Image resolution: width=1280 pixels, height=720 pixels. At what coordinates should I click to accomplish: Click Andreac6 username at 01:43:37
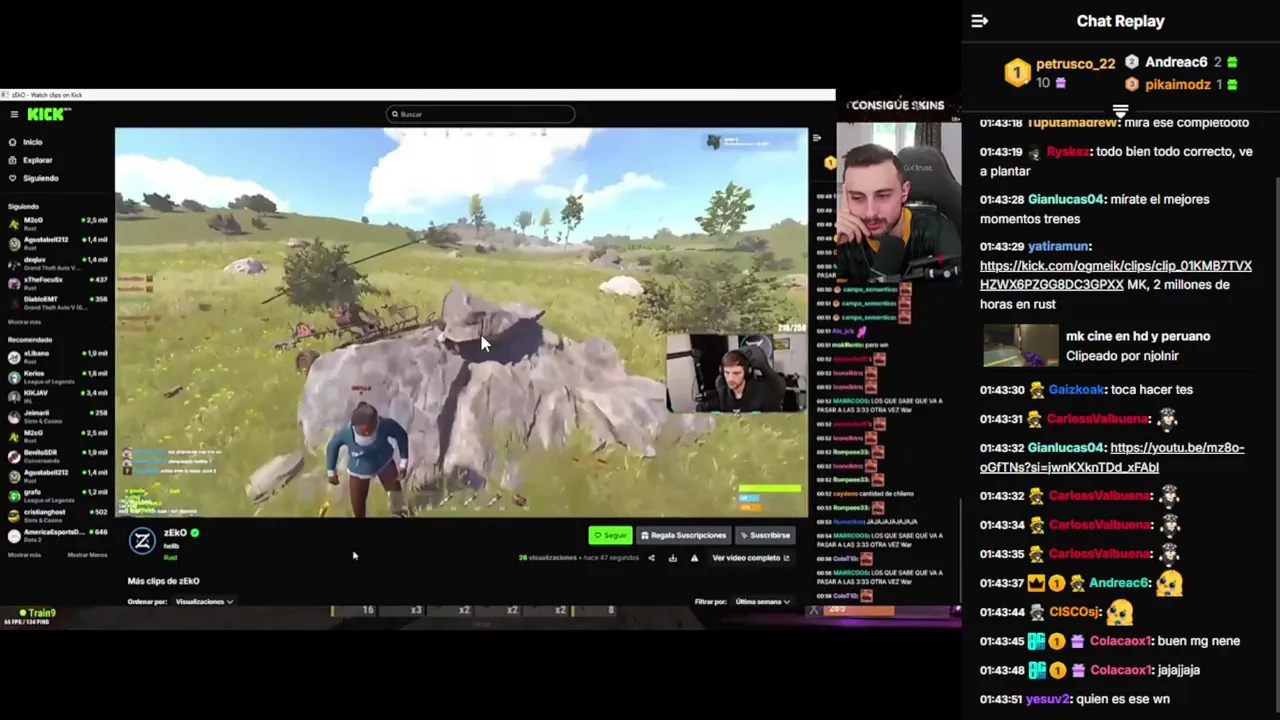click(x=1120, y=583)
